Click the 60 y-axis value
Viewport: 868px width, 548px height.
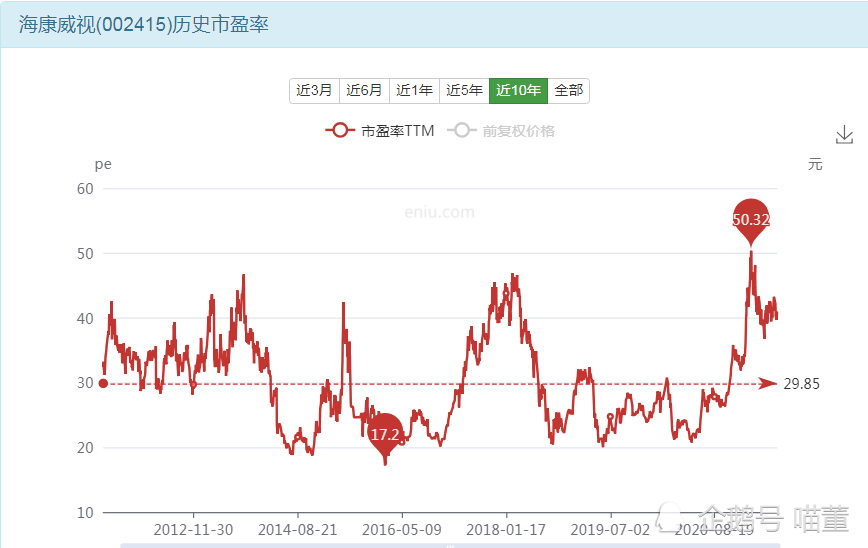tap(85, 189)
